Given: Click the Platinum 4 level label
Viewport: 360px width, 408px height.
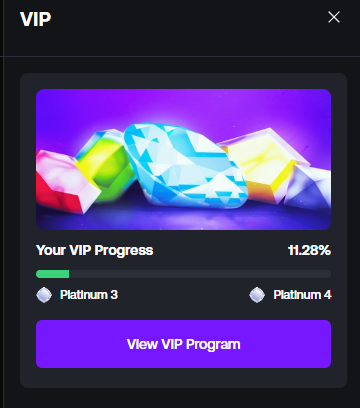Looking at the screenshot, I should [x=302, y=295].
